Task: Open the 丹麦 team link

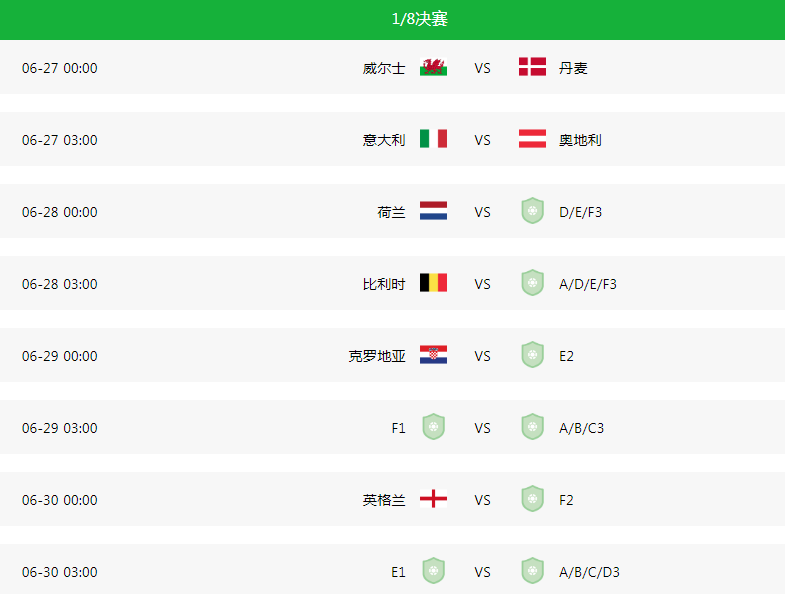Action: [573, 69]
